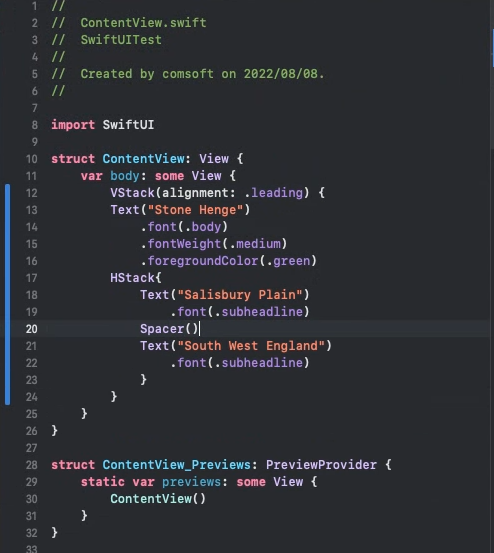Click 'SwiftUI' on the import line
The height and width of the screenshot is (553, 494).
[128, 125]
